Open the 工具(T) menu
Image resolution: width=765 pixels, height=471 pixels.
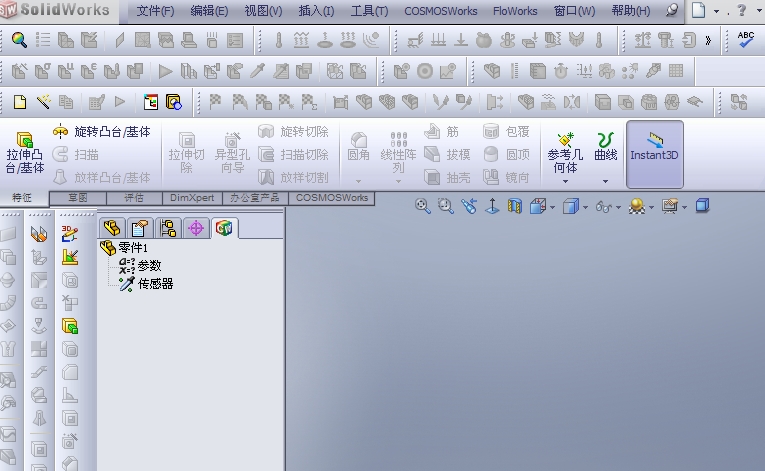click(369, 10)
